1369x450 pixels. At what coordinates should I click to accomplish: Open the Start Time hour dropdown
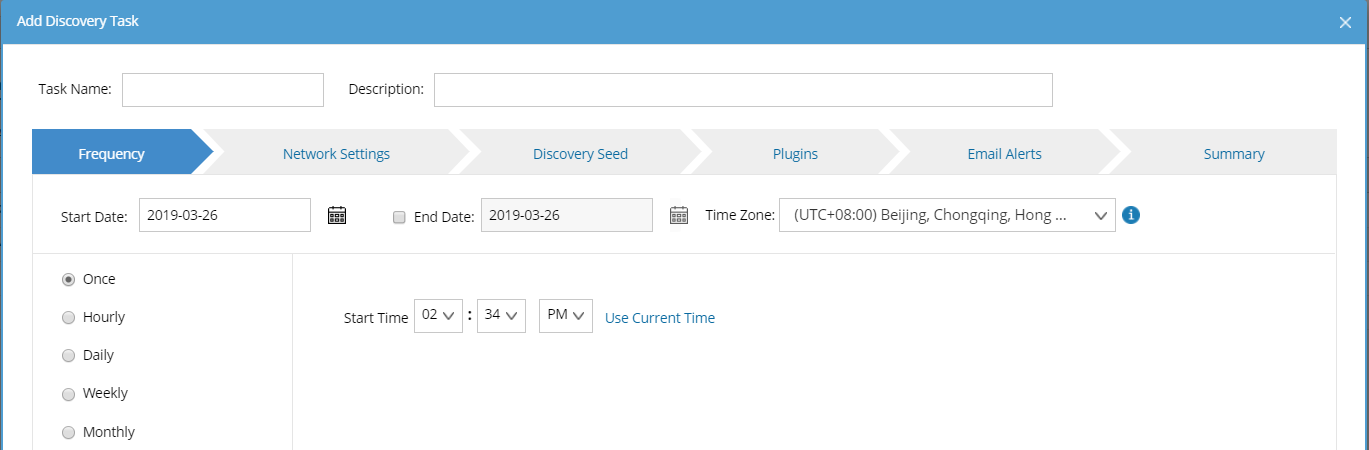click(x=438, y=316)
